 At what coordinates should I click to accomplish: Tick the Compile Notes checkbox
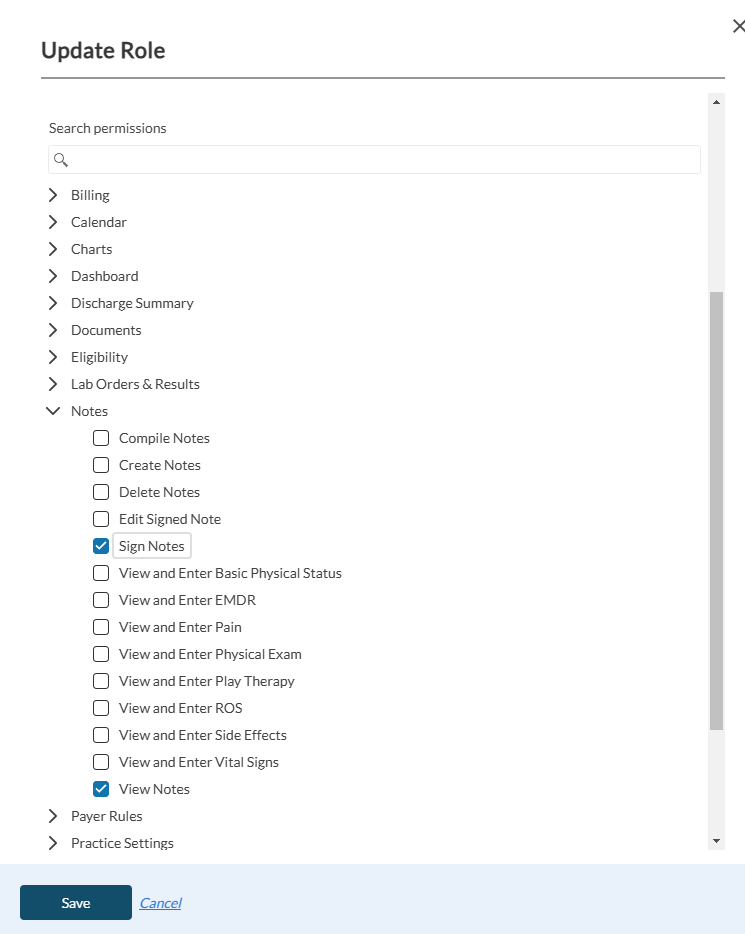pyautogui.click(x=101, y=438)
